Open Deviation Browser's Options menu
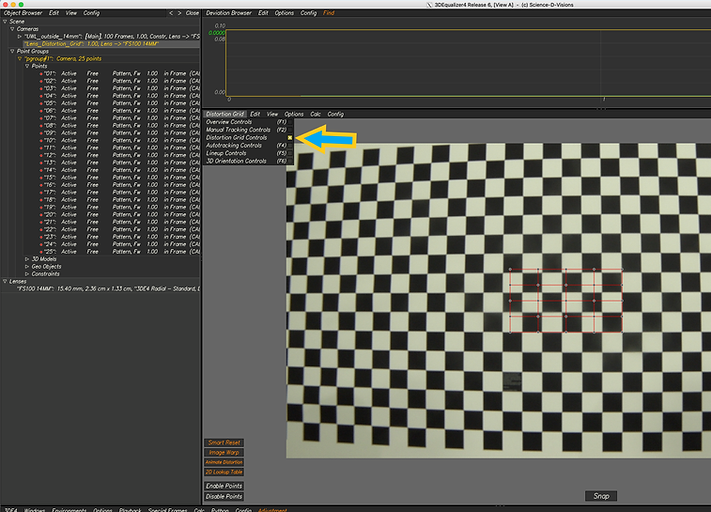 [284, 13]
